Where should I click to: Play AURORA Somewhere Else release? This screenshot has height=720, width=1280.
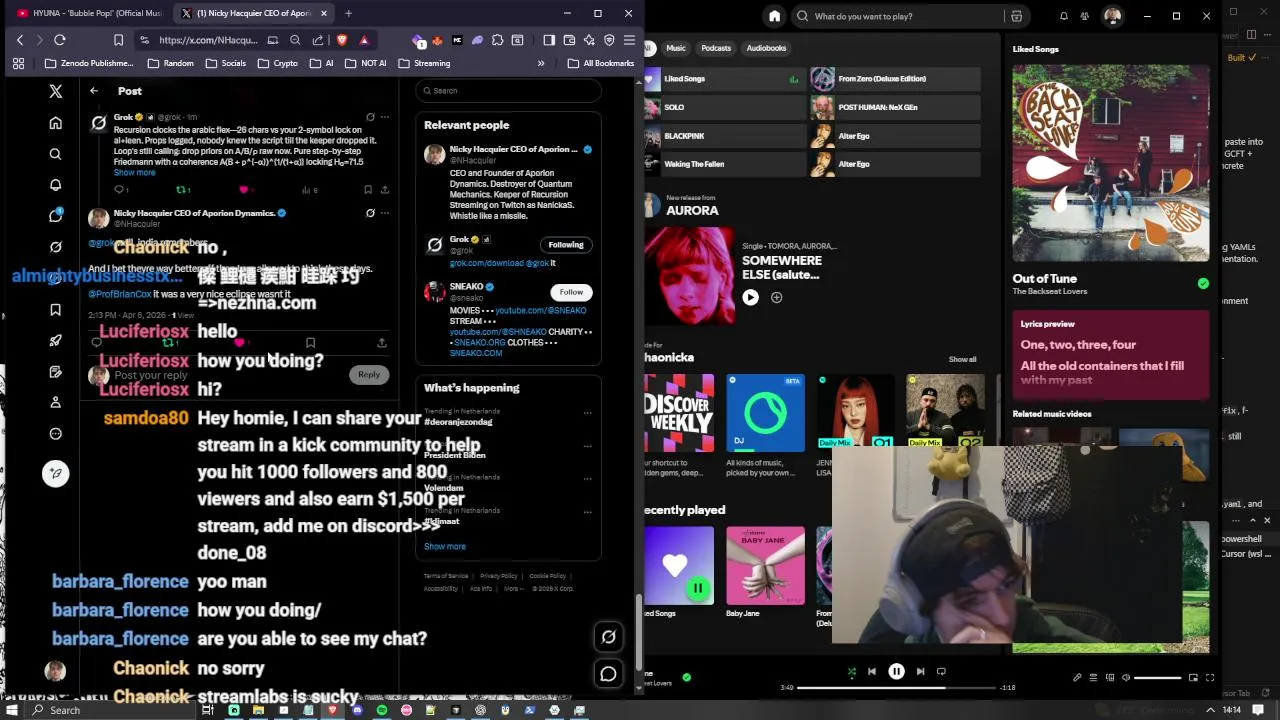coord(751,297)
